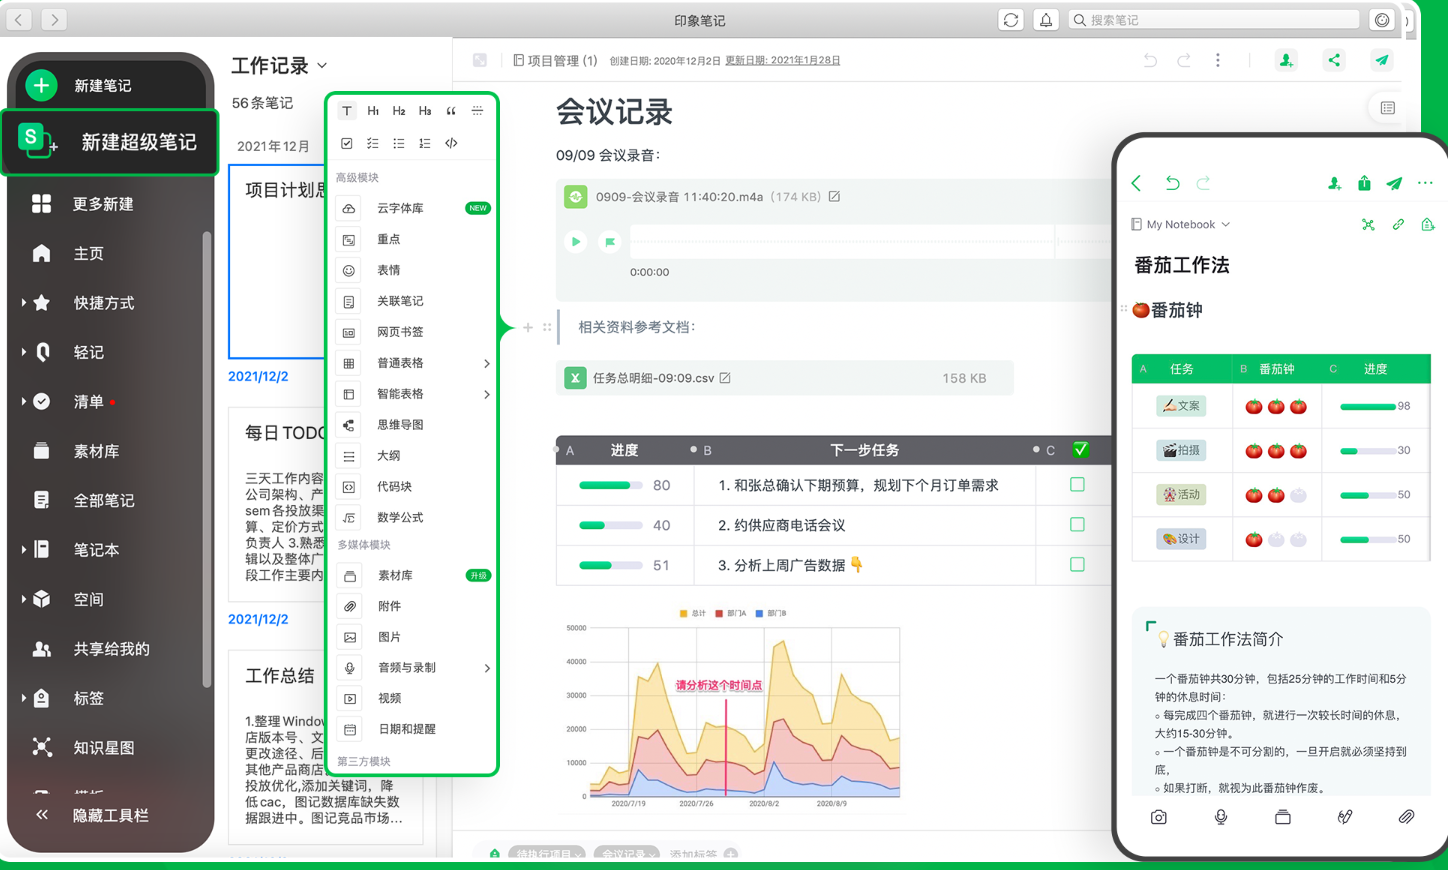Go back with the title bar back arrow
Image resolution: width=1448 pixels, height=870 pixels.
[x=19, y=19]
